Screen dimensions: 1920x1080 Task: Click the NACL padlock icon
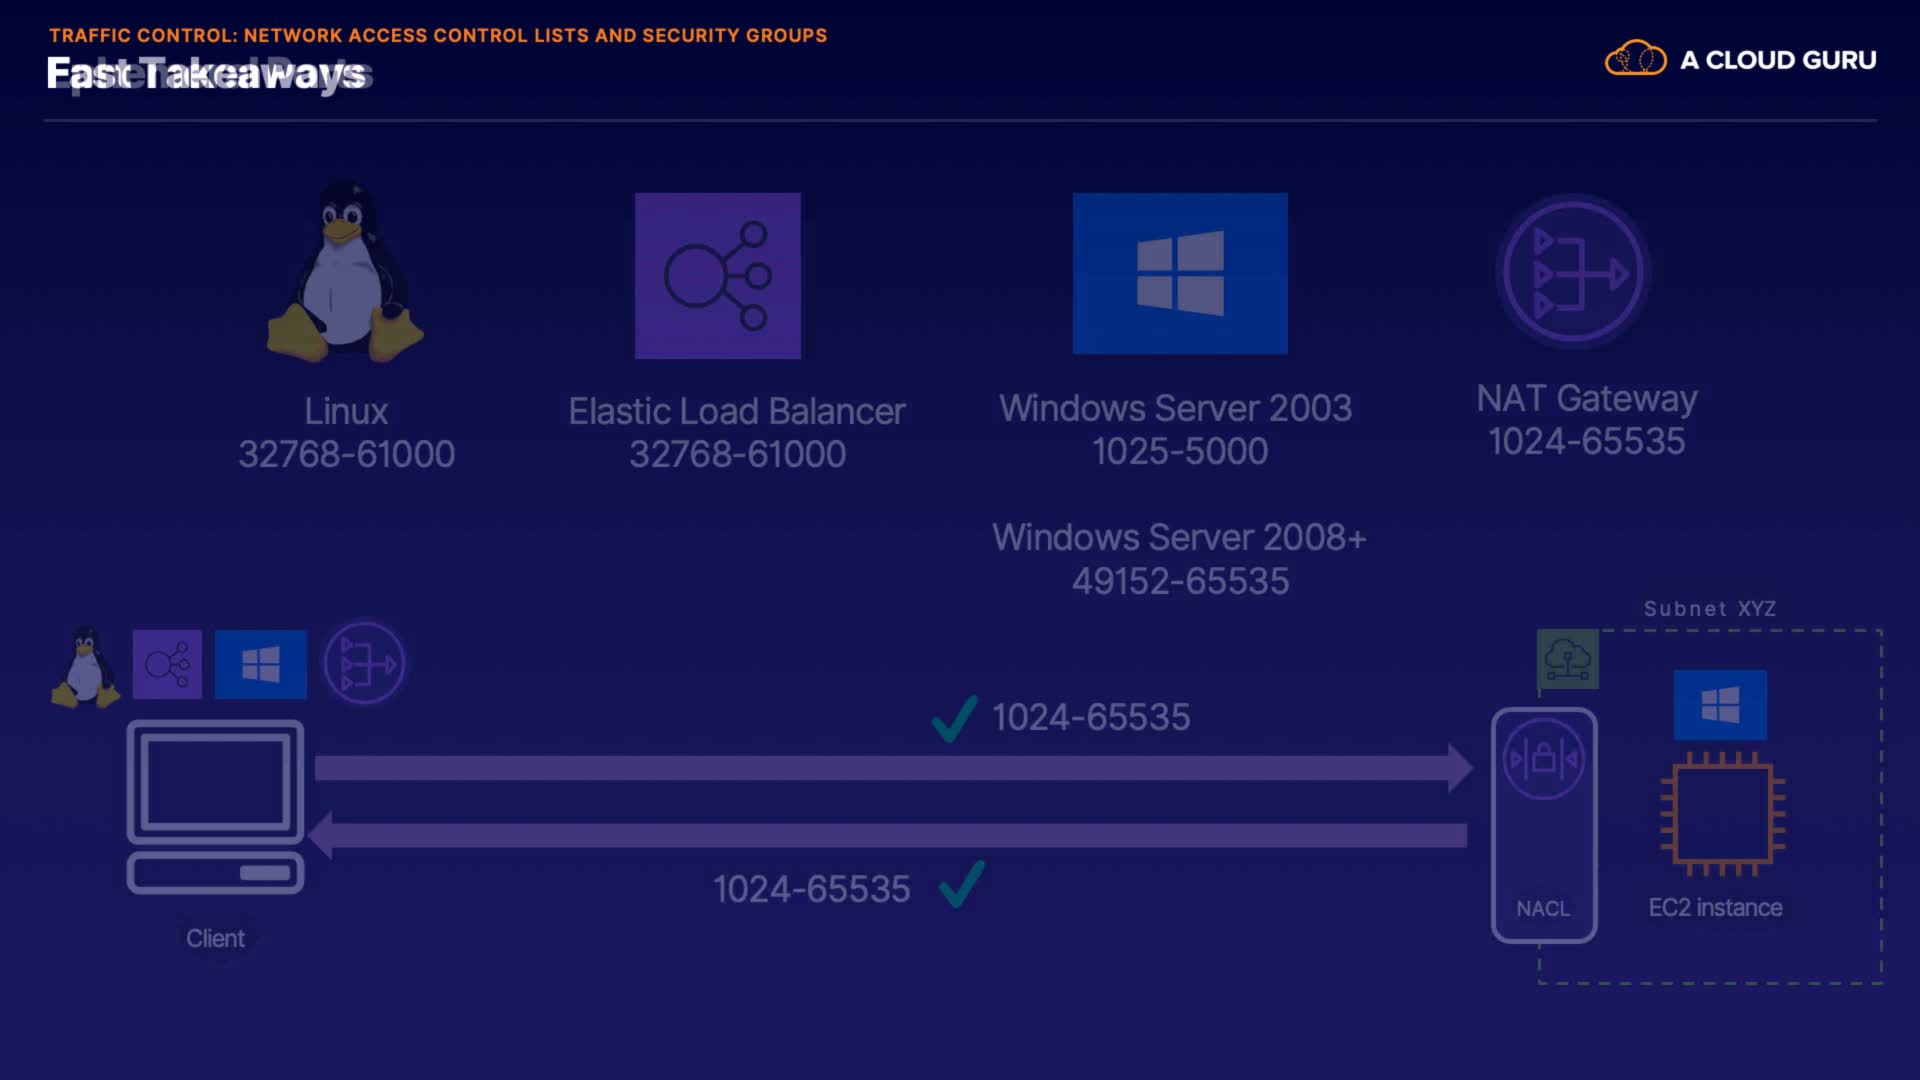pyautogui.click(x=1543, y=758)
